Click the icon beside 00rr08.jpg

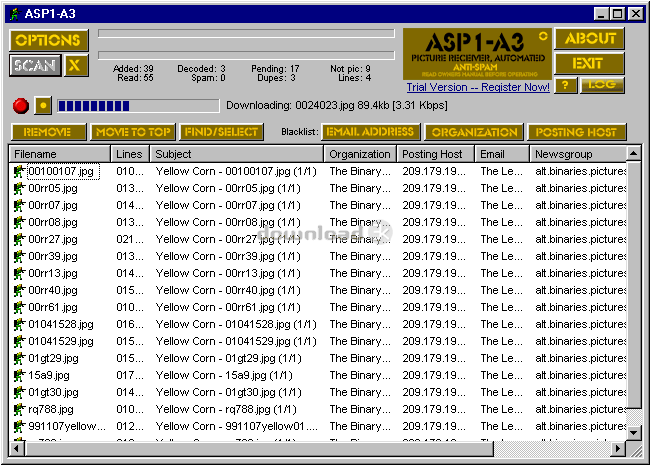click(19, 222)
